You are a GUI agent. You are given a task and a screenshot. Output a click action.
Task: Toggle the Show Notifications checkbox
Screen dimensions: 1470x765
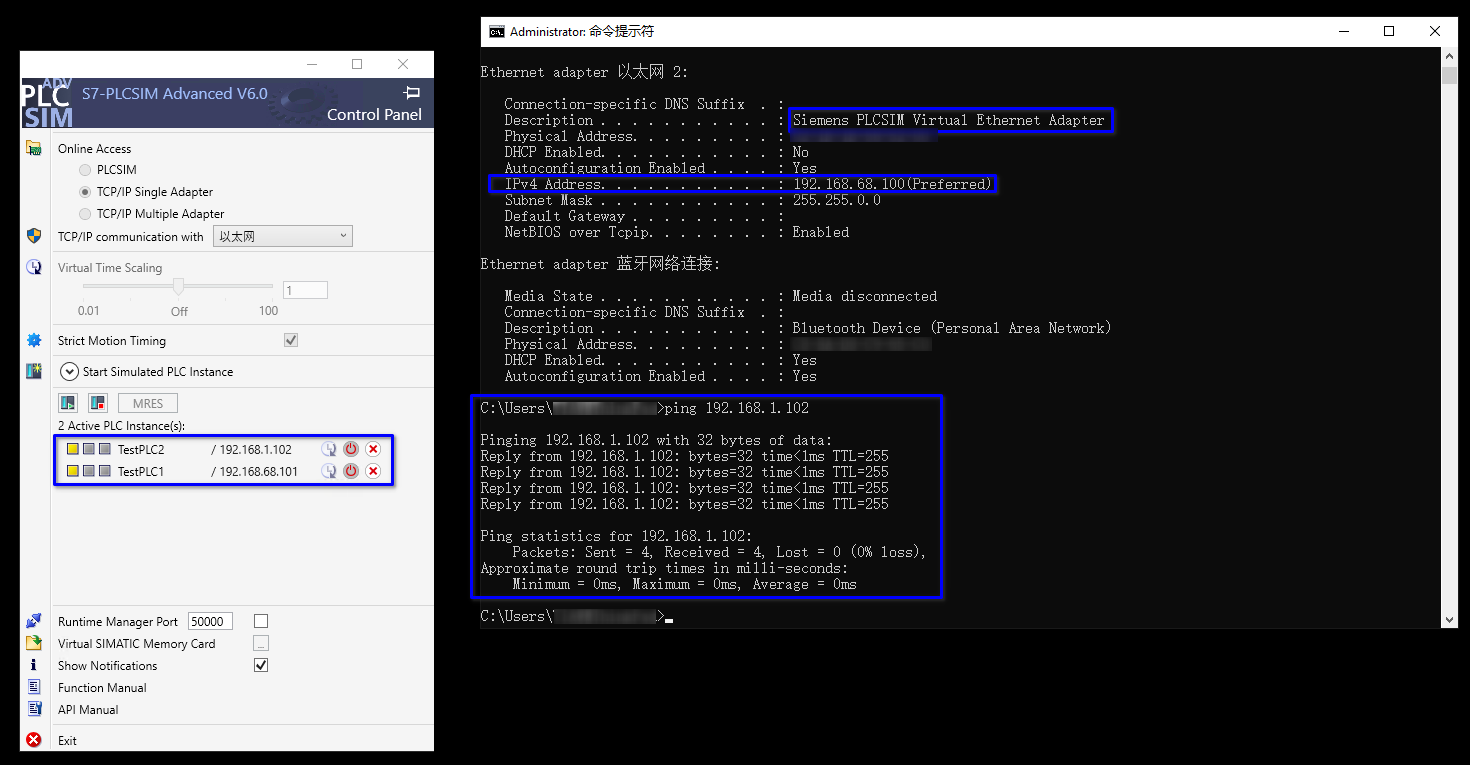pyautogui.click(x=260, y=665)
